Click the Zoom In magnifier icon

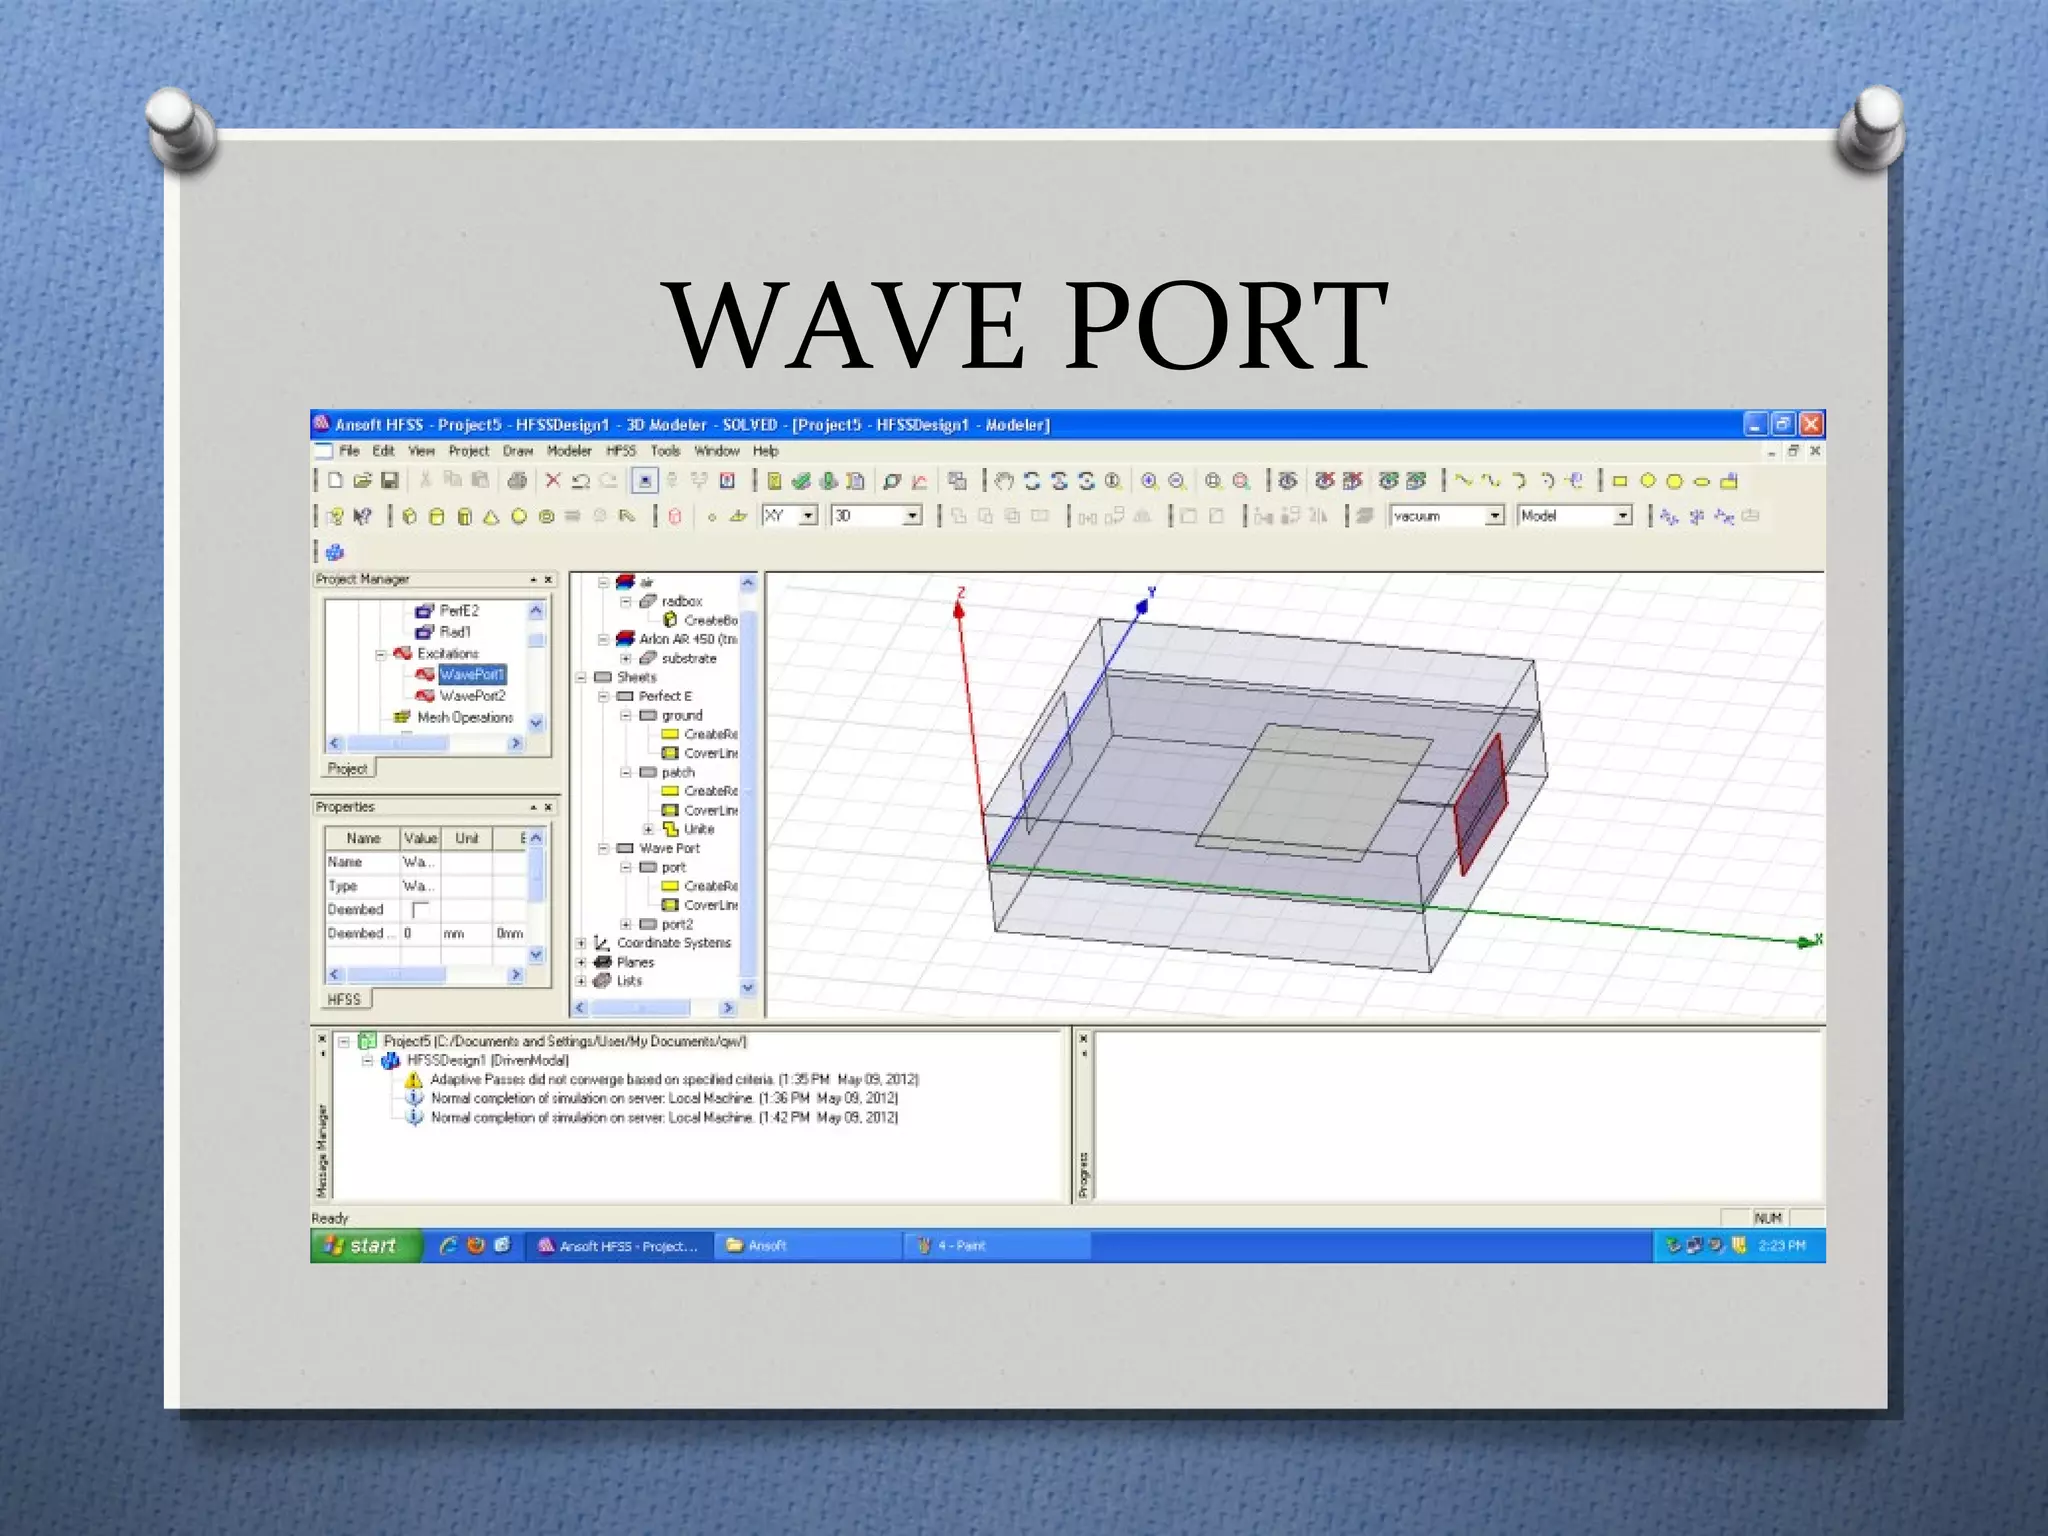pyautogui.click(x=1150, y=481)
